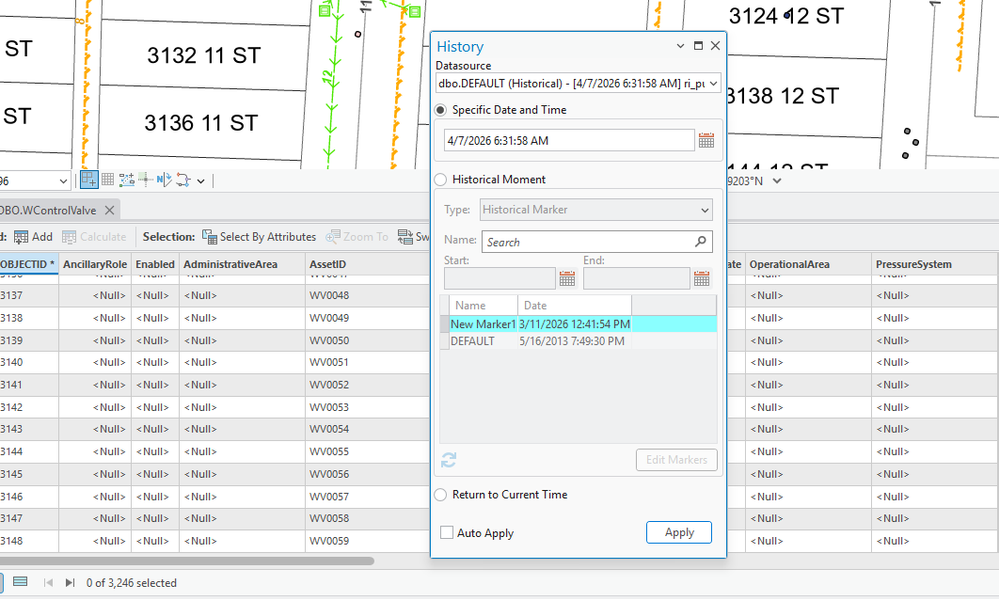999x599 pixels.
Task: Select the New Marker1 row
Action: click(579, 324)
